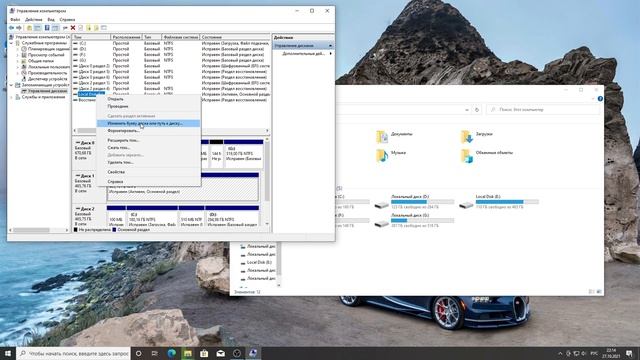Choose Удалить том in the context menu
The height and width of the screenshot is (360, 640).
click(x=149, y=162)
